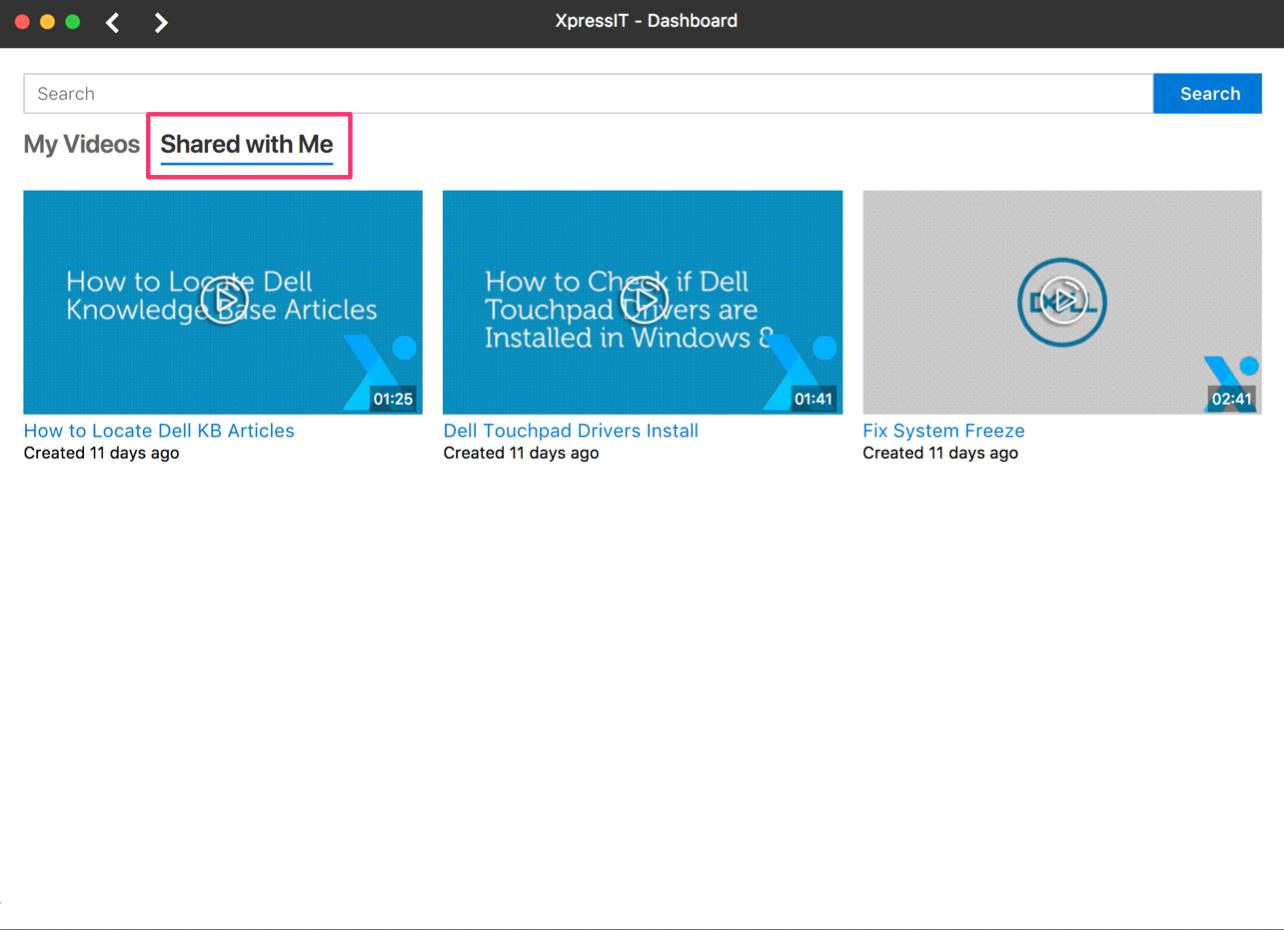Click the 02:41 duration badge
The height and width of the screenshot is (930, 1284).
coord(1232,399)
